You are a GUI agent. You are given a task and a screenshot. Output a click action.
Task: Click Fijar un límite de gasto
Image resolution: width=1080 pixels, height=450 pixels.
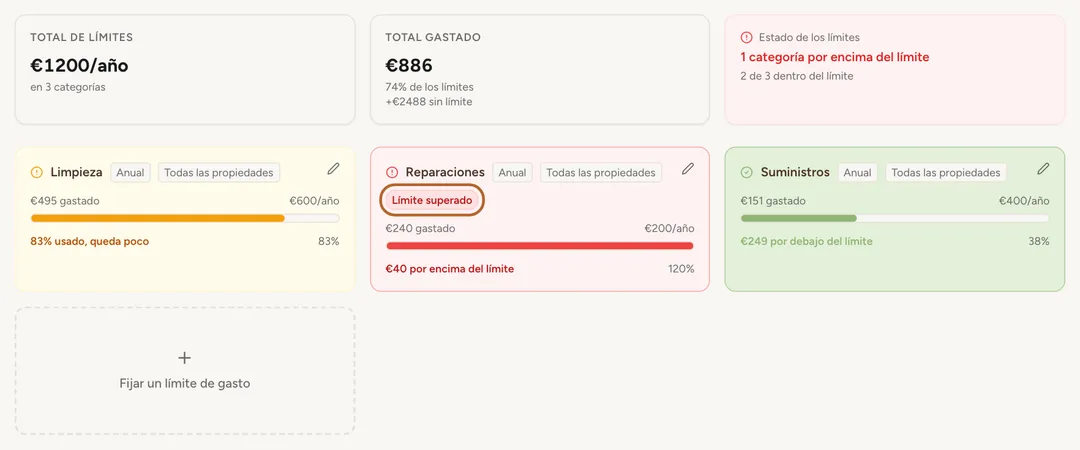(x=185, y=383)
